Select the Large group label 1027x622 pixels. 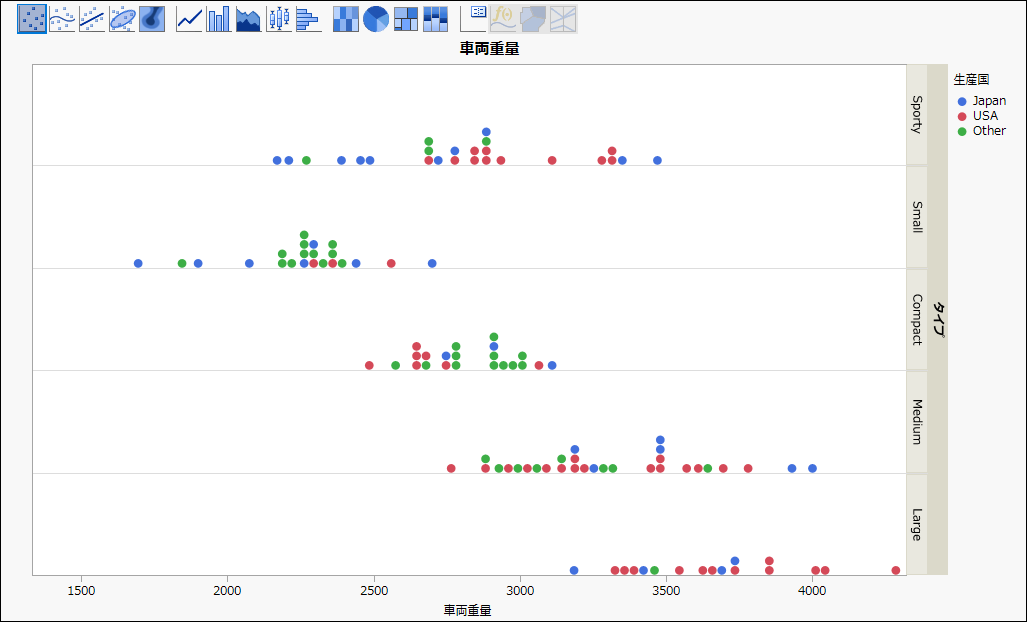point(917,524)
